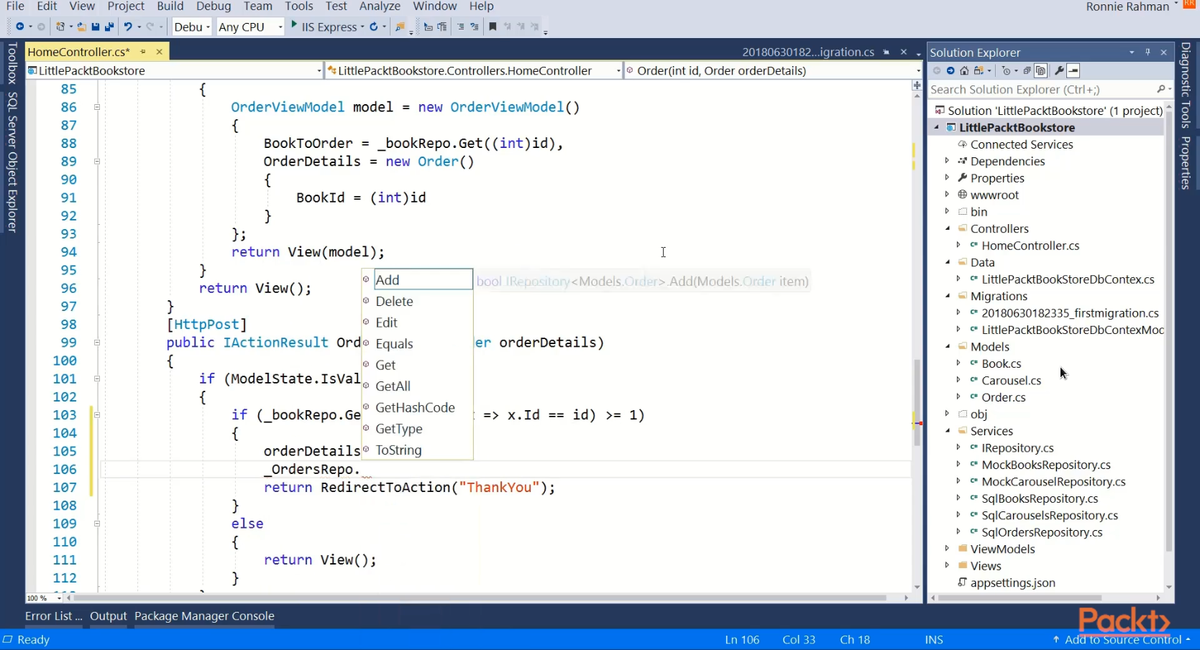
Task: Open the Build menu
Action: coord(170,6)
